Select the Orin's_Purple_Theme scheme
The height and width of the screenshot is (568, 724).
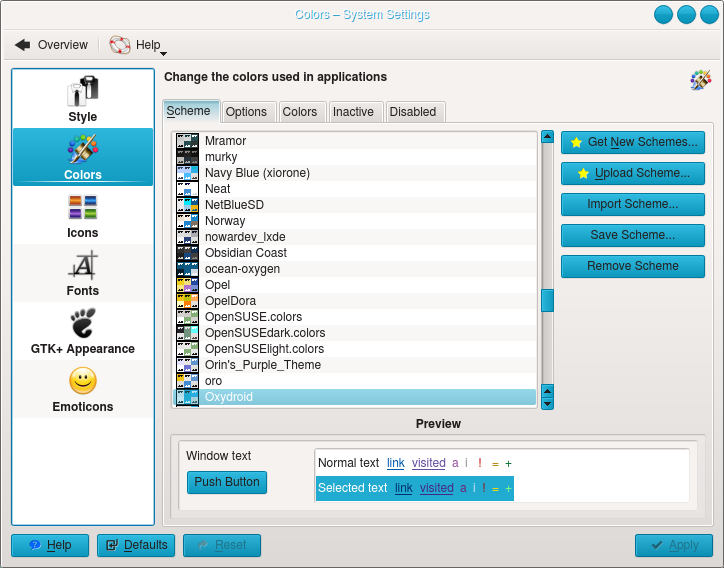pyautogui.click(x=355, y=365)
